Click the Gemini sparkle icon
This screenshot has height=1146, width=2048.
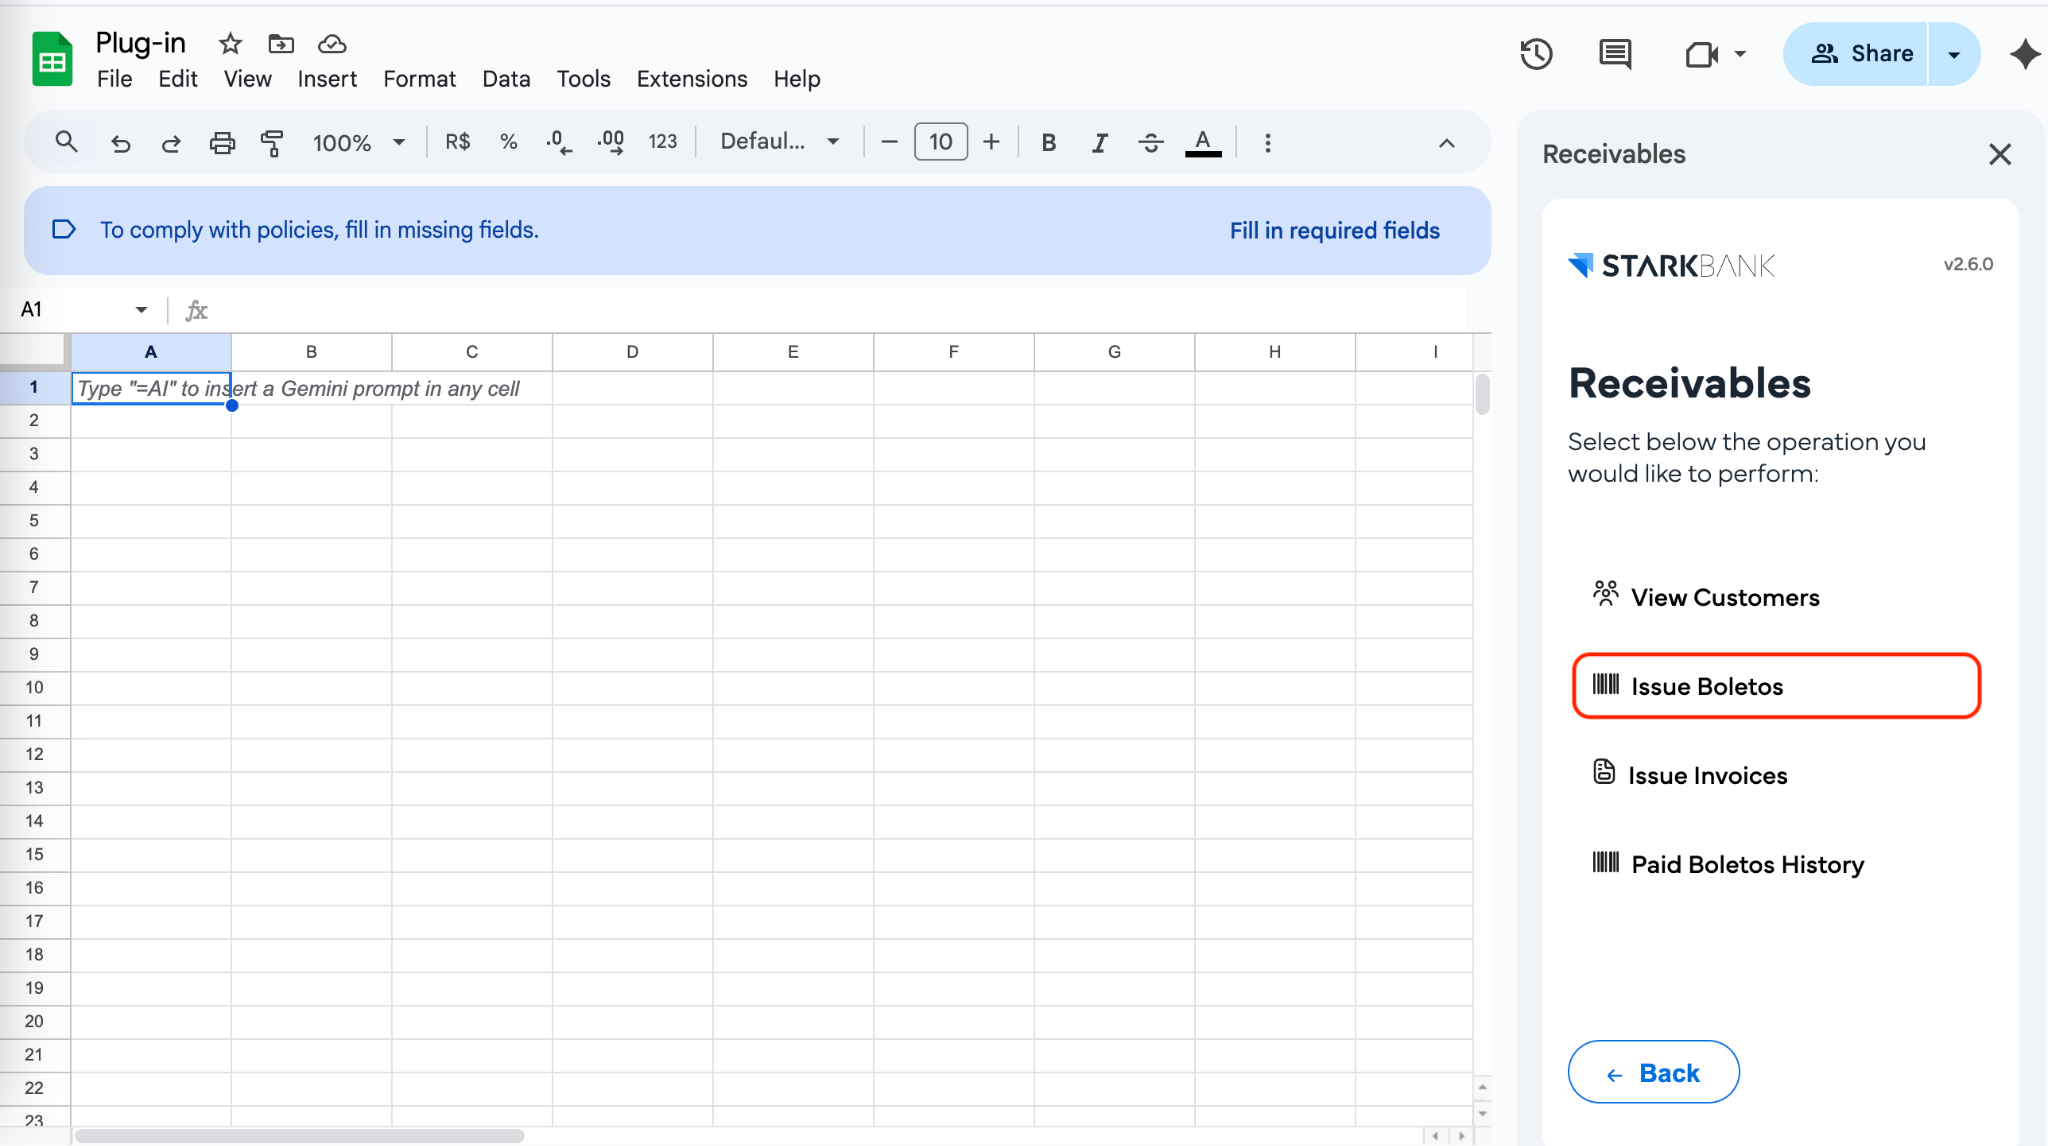(2025, 54)
